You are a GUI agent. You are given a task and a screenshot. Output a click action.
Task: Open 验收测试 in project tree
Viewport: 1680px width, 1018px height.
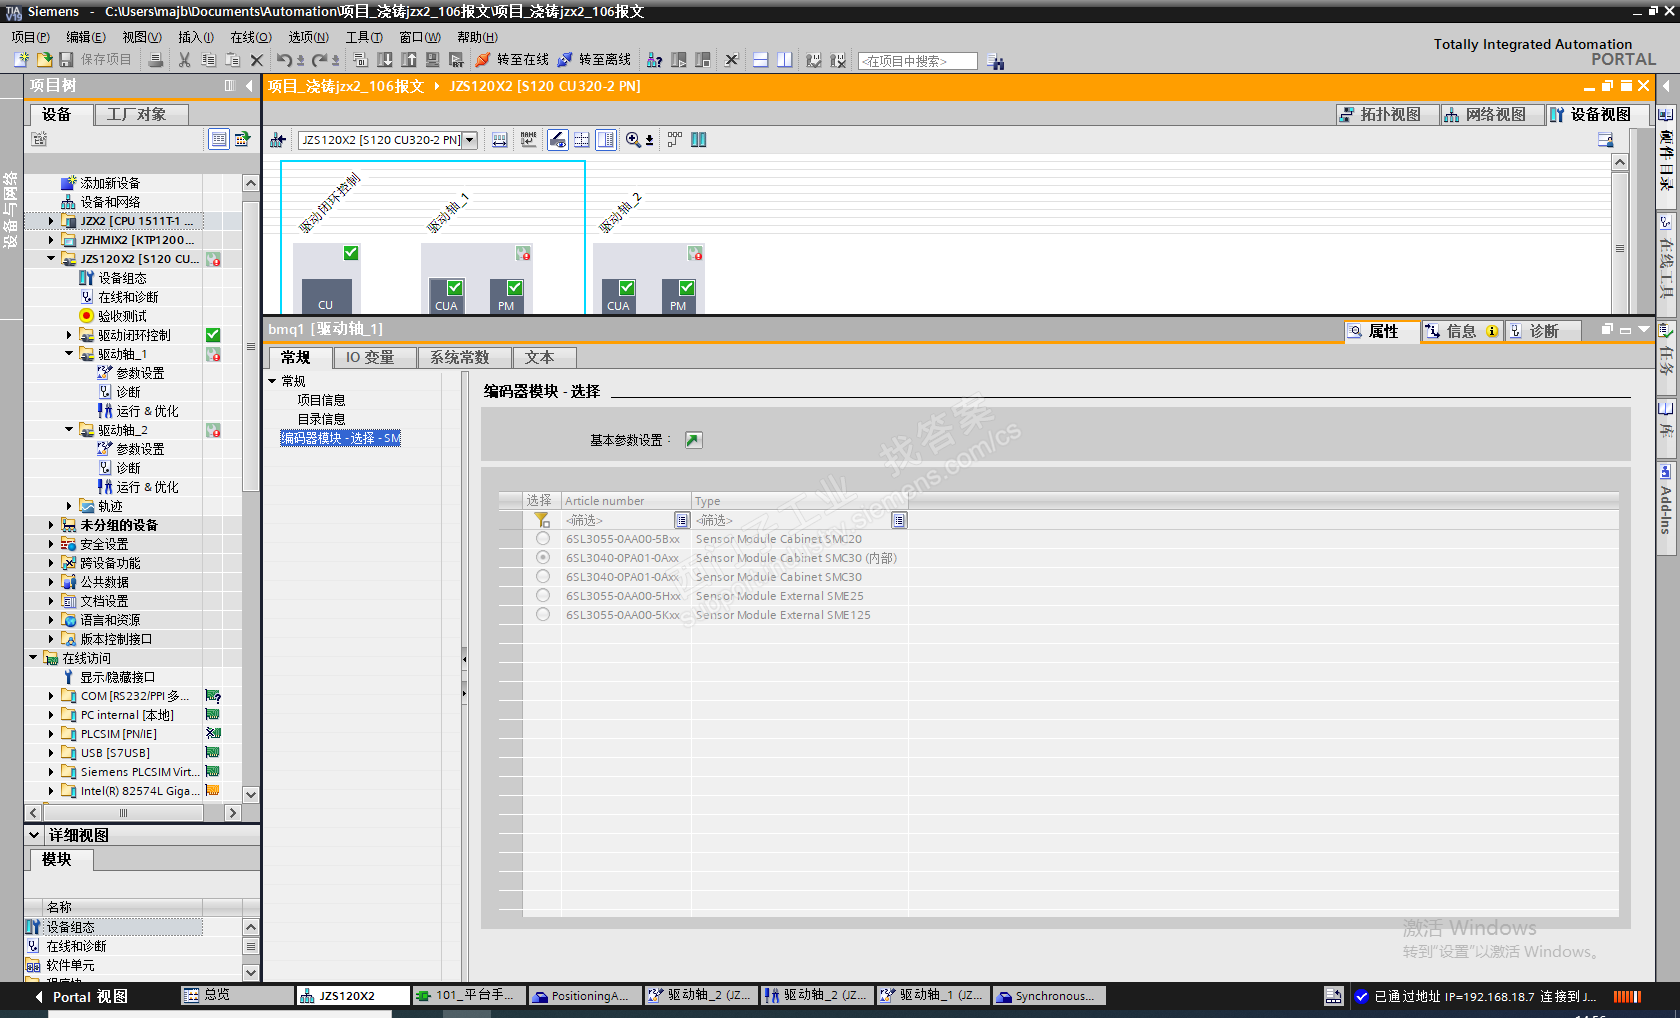coord(122,316)
